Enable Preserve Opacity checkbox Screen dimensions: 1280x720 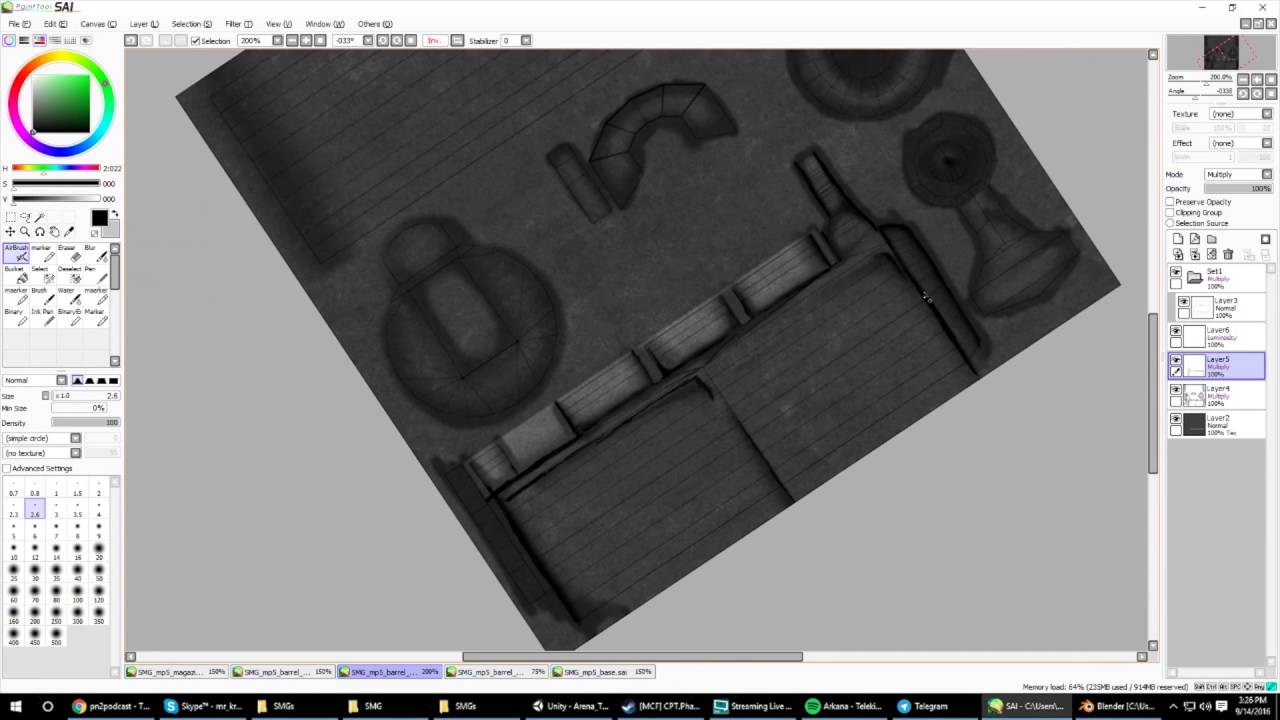point(1170,202)
